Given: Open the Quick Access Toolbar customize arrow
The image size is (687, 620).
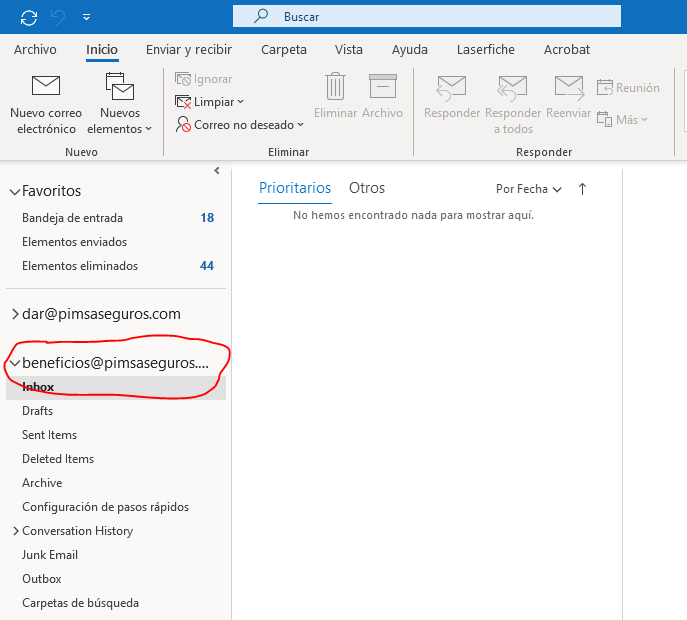Looking at the screenshot, I should click(86, 17).
